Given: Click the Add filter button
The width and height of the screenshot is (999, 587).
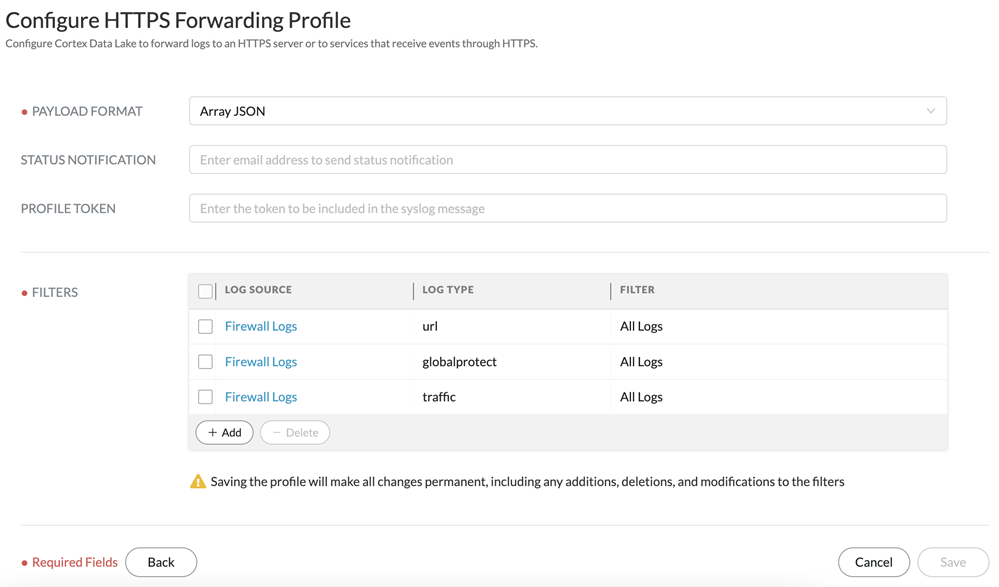Looking at the screenshot, I should coord(224,433).
